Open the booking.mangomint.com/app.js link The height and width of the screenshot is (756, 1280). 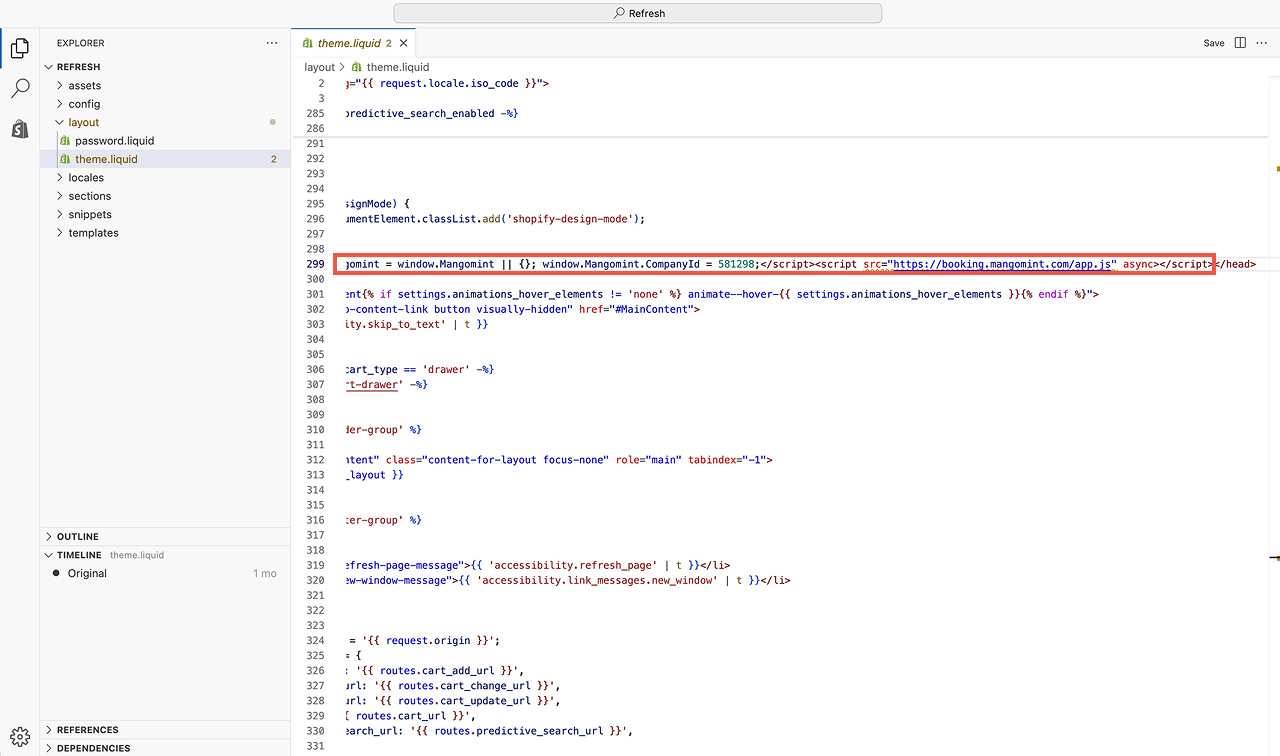1004,264
